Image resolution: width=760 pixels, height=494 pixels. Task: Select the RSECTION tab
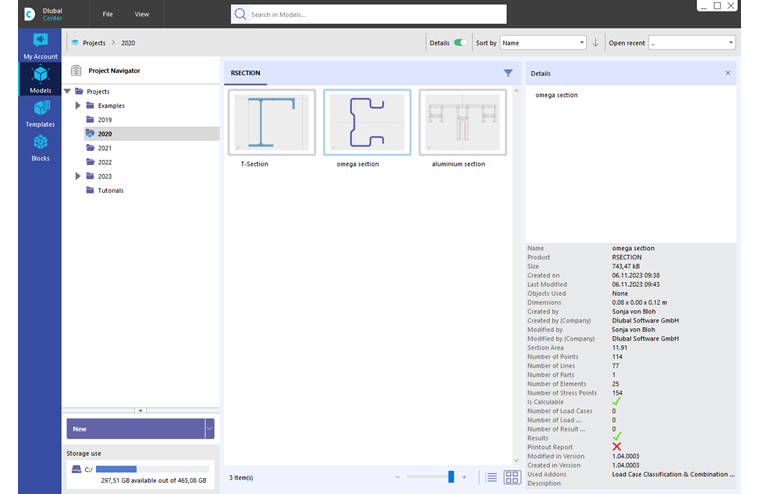[x=245, y=73]
